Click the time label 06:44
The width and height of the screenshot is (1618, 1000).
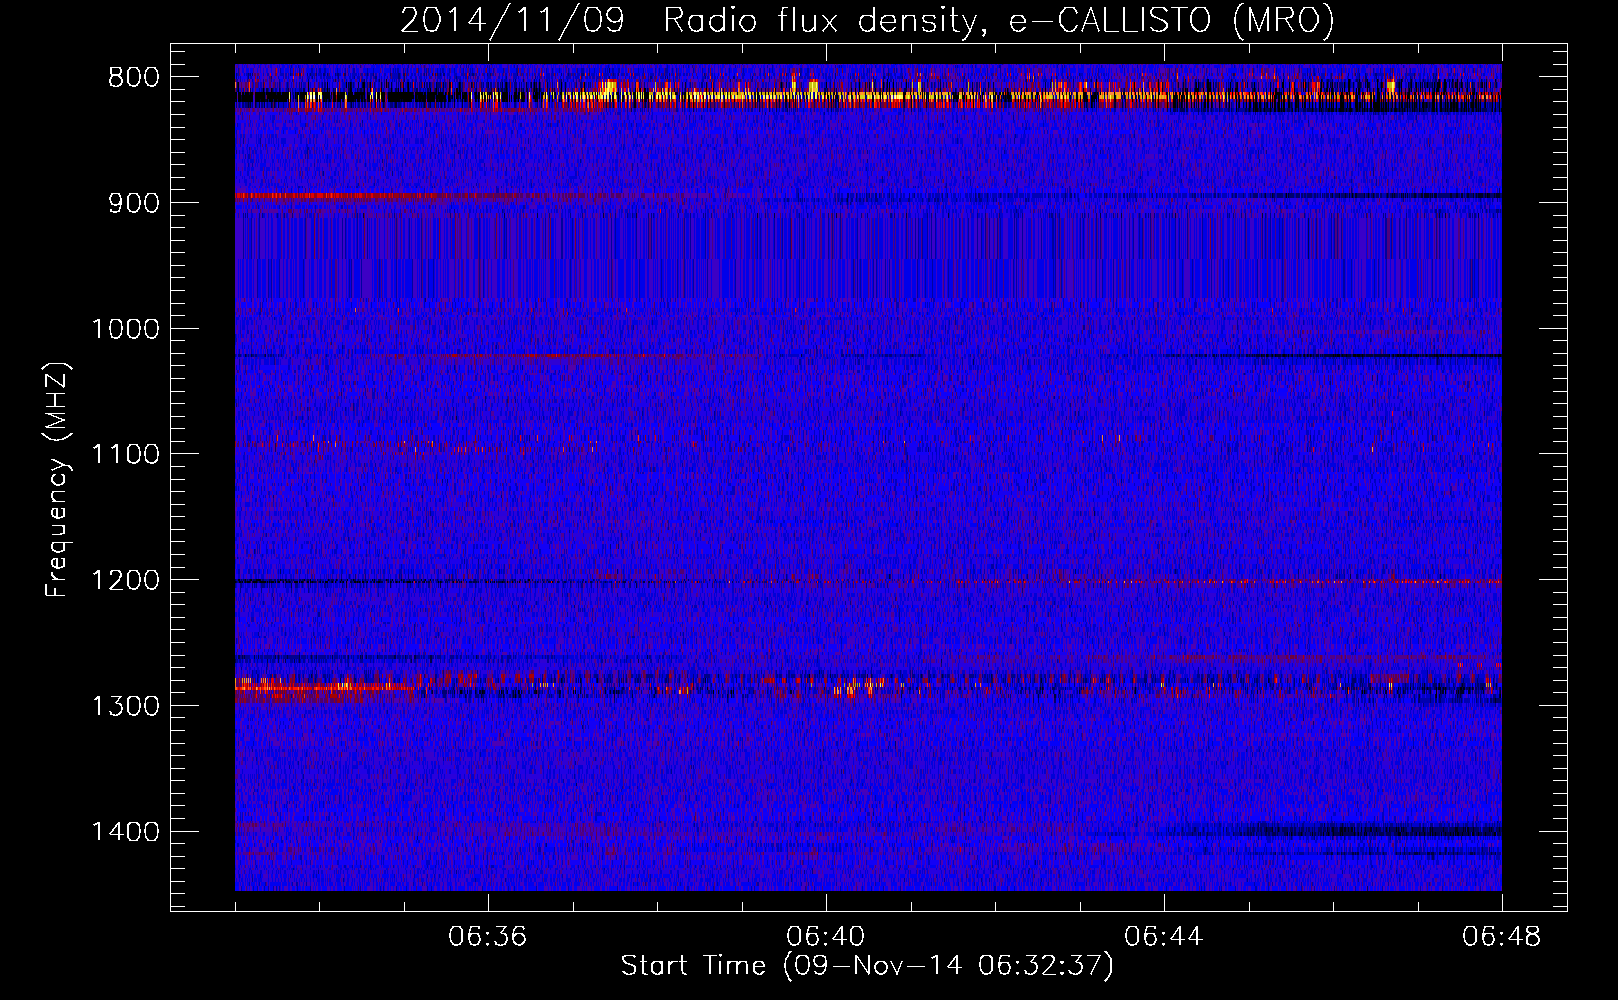[x=1163, y=937]
